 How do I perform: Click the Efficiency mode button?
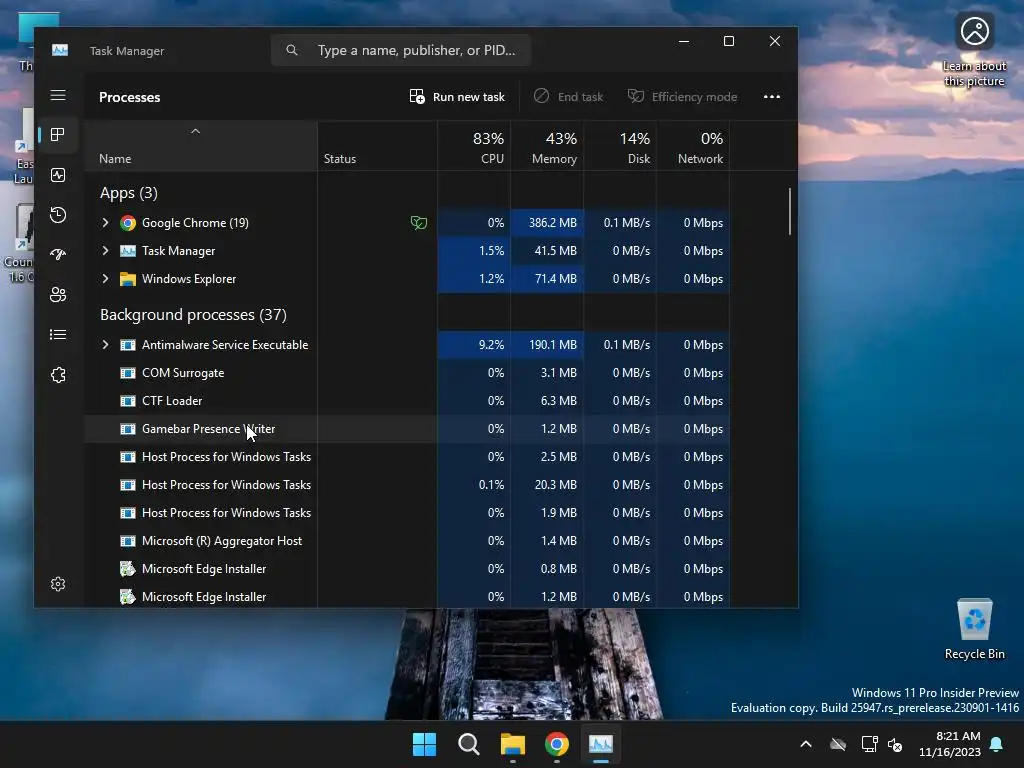(x=682, y=97)
